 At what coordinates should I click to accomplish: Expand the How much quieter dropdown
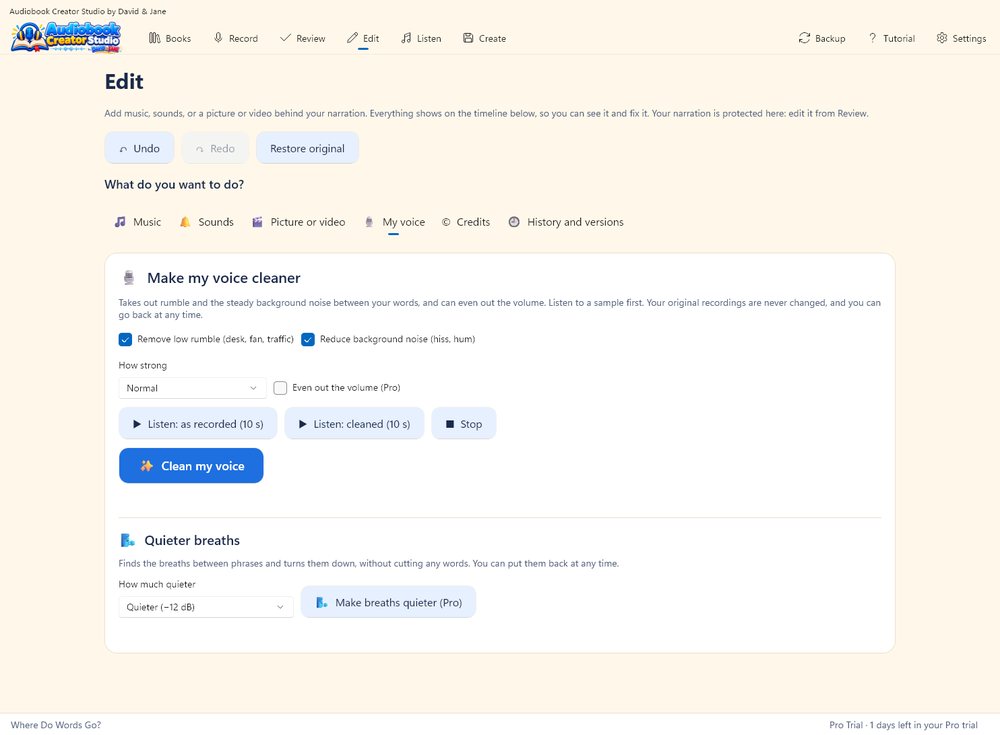pyautogui.click(x=206, y=607)
